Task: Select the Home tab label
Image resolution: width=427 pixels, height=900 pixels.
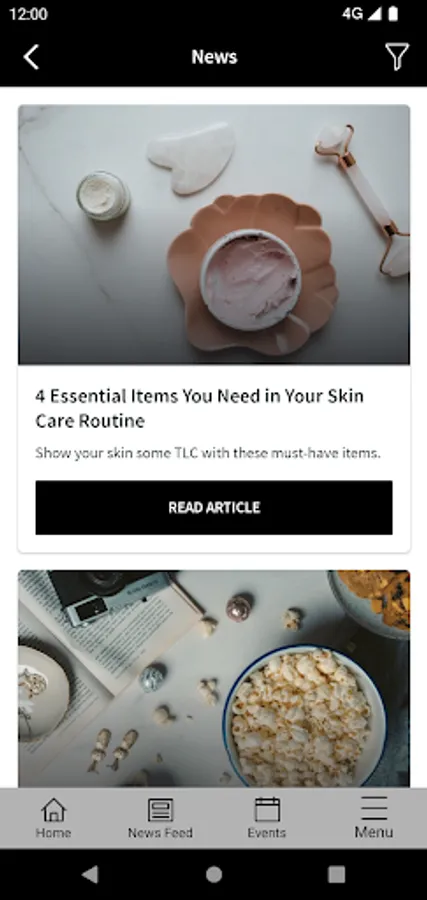Action: 53,832
